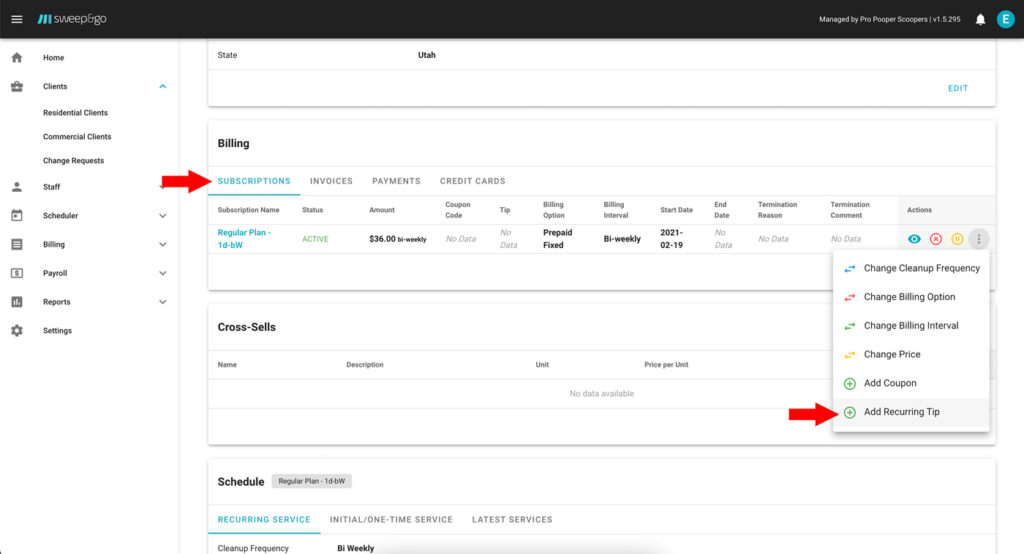Click the Settings gear icon

[17, 331]
